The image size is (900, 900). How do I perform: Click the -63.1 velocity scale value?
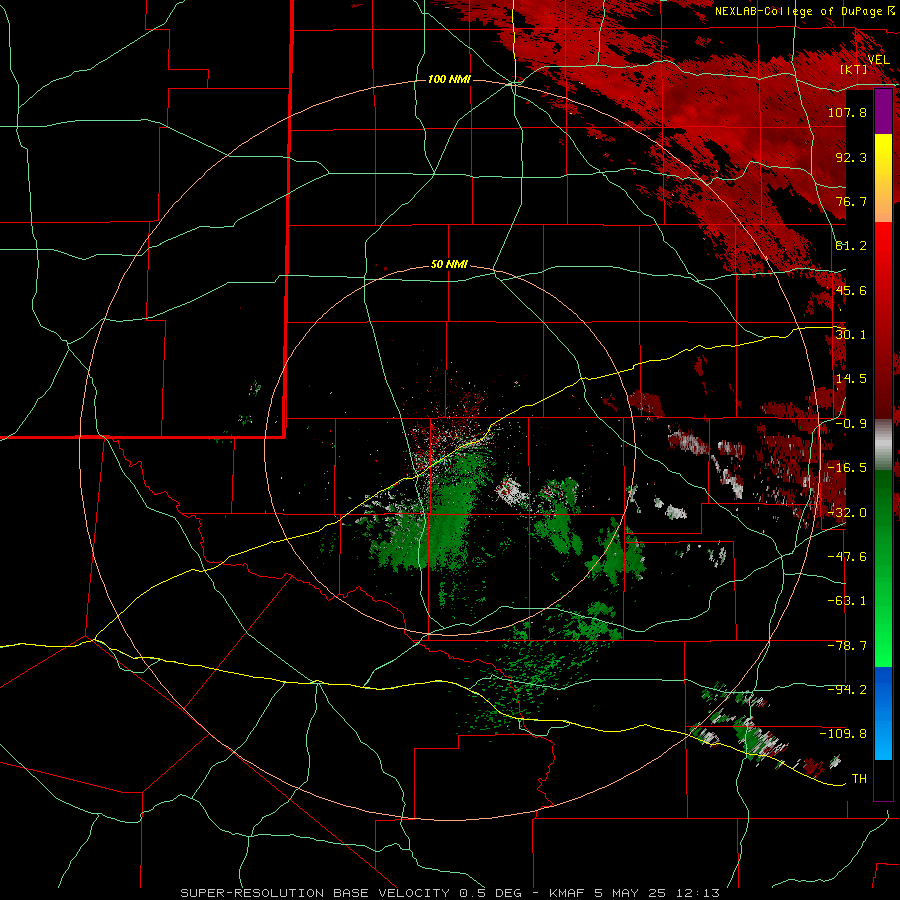click(847, 601)
